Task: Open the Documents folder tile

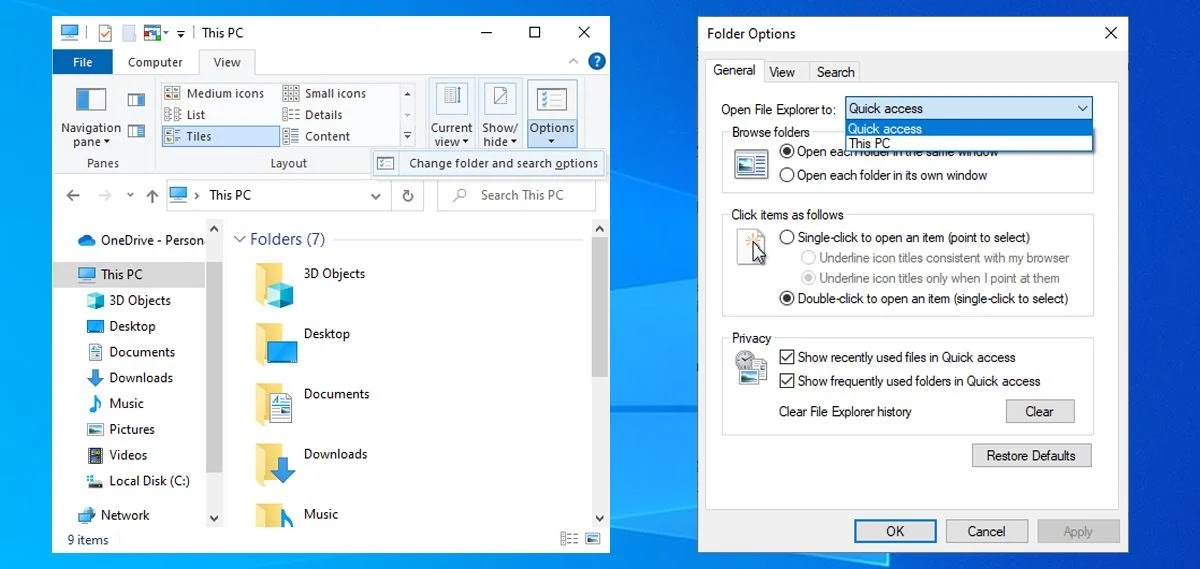Action: pyautogui.click(x=312, y=404)
